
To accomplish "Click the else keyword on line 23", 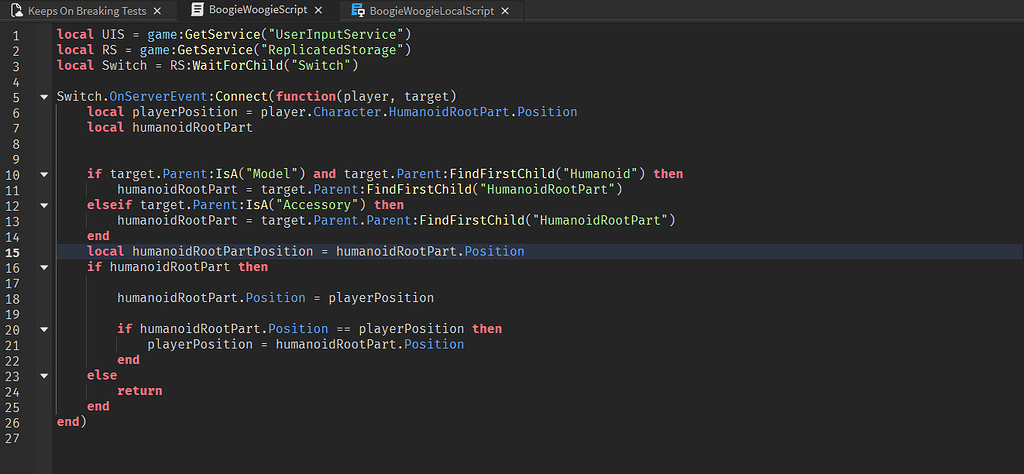I will coord(102,375).
